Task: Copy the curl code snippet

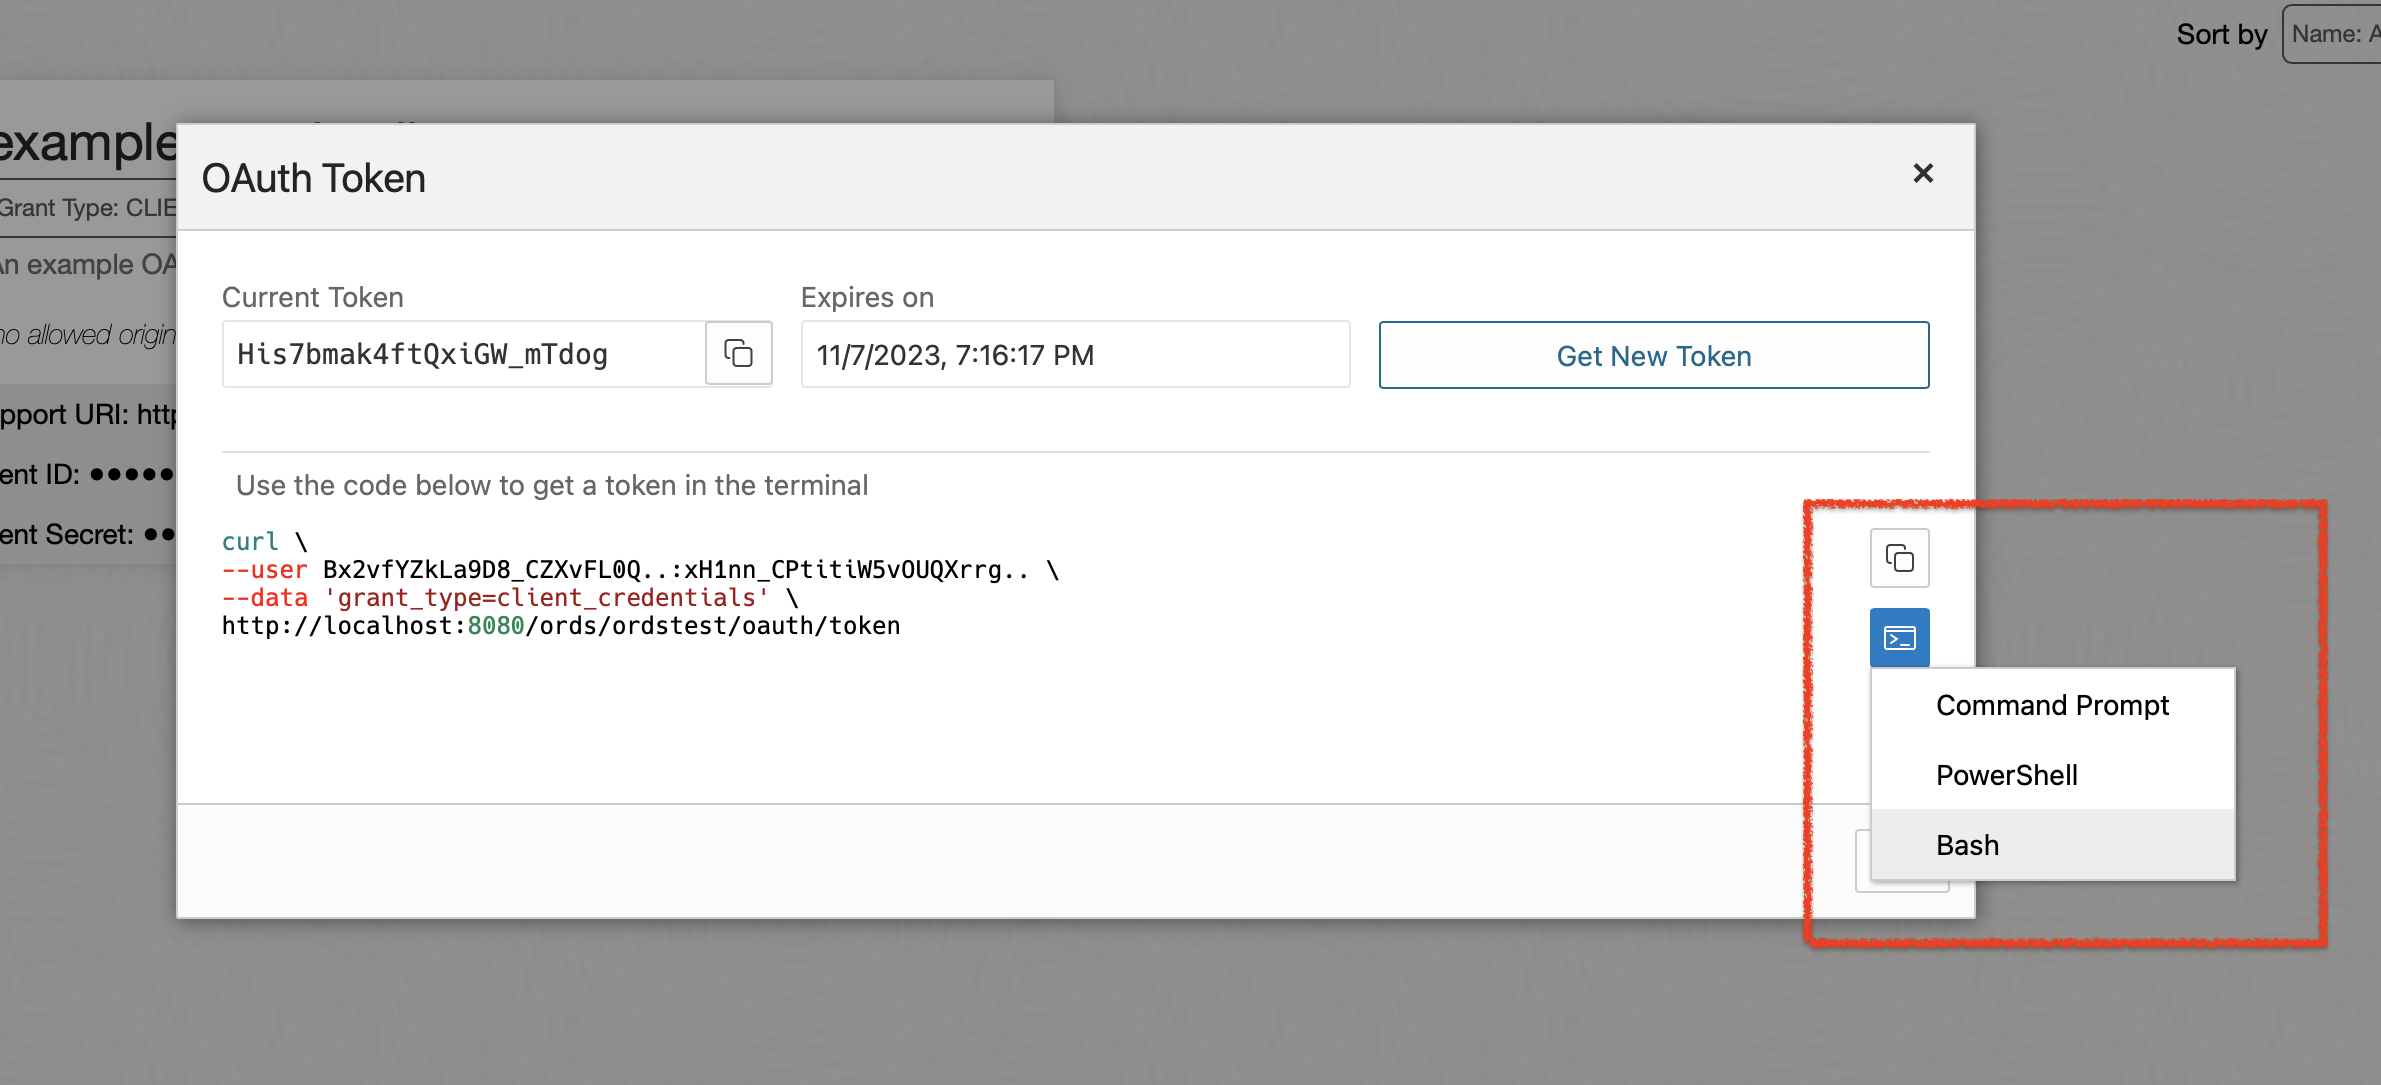Action: 1899,558
